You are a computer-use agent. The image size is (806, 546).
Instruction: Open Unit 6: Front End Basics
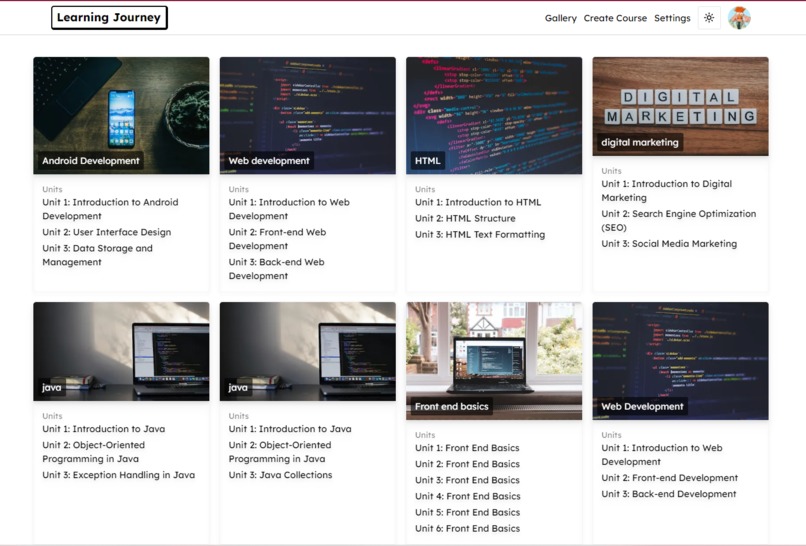coord(467,529)
